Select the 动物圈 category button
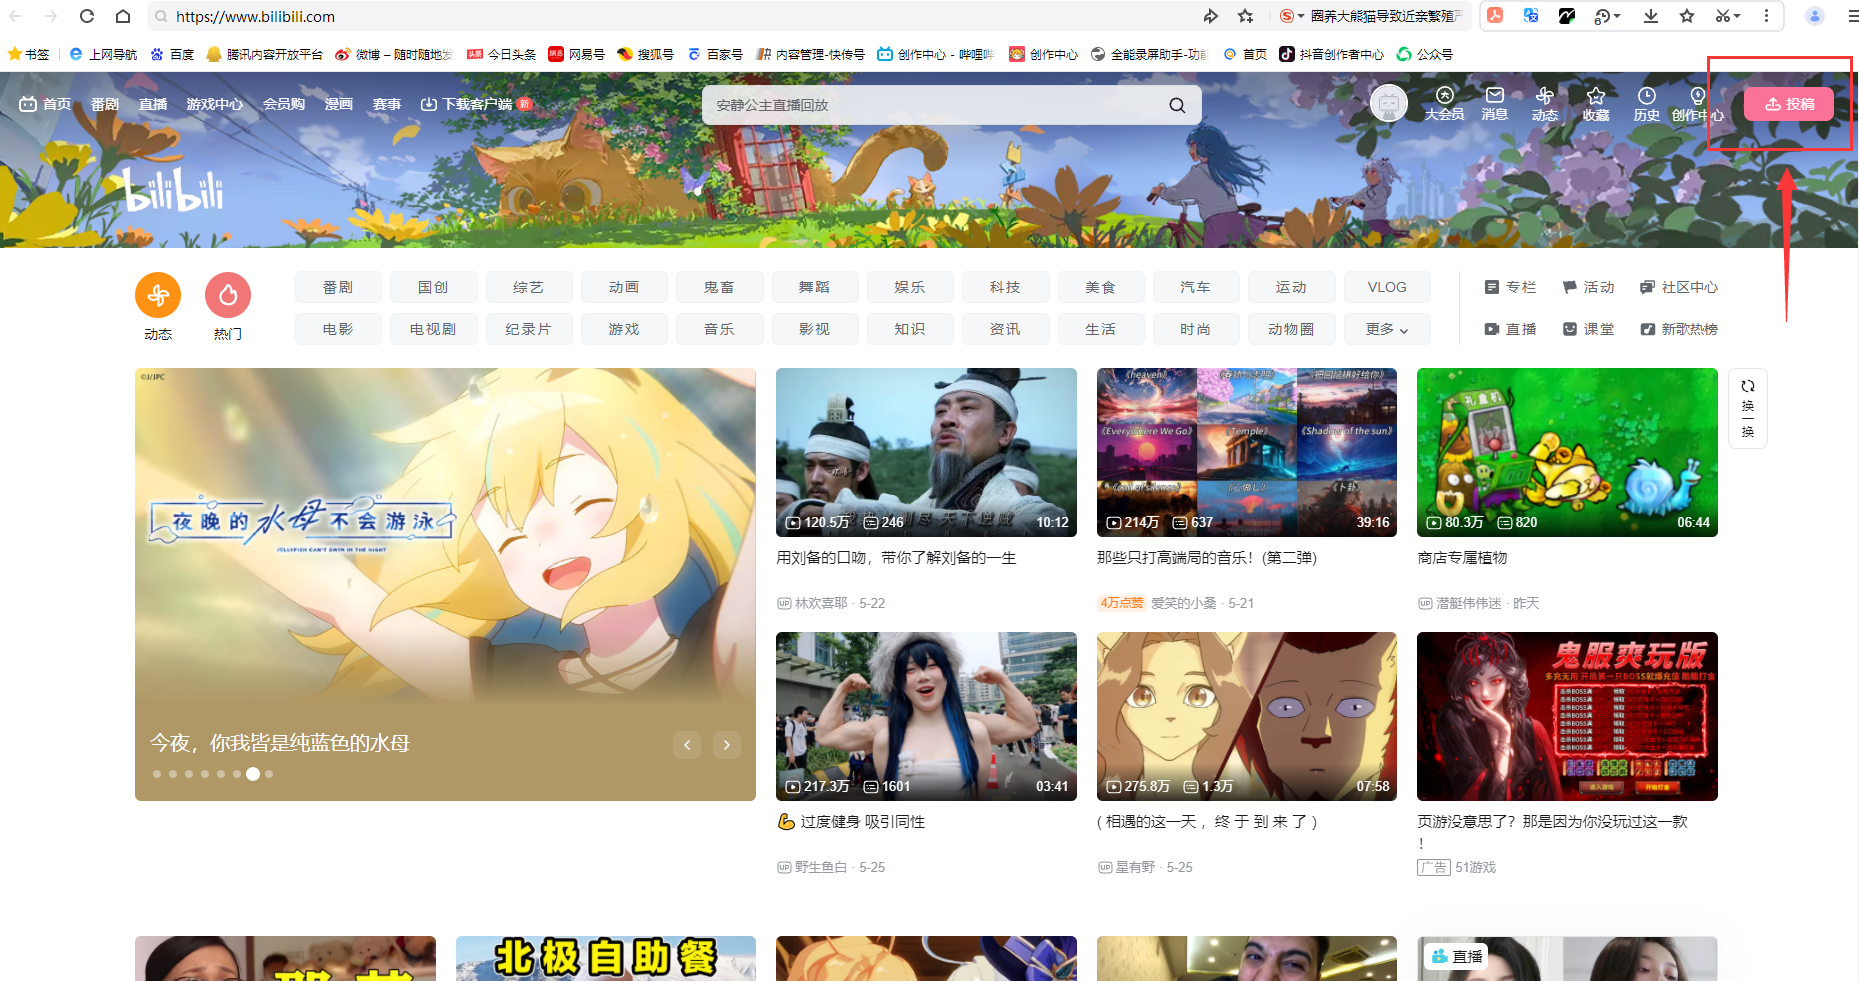Image resolution: width=1859 pixels, height=981 pixels. click(x=1291, y=329)
